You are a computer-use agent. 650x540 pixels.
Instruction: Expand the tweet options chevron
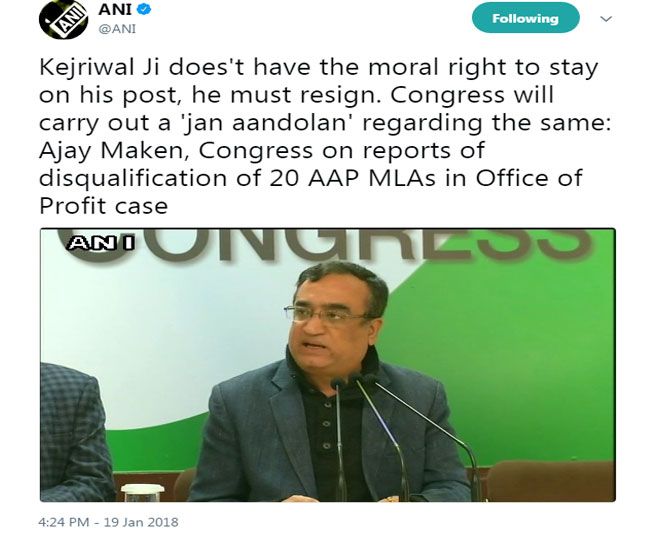tap(605, 19)
